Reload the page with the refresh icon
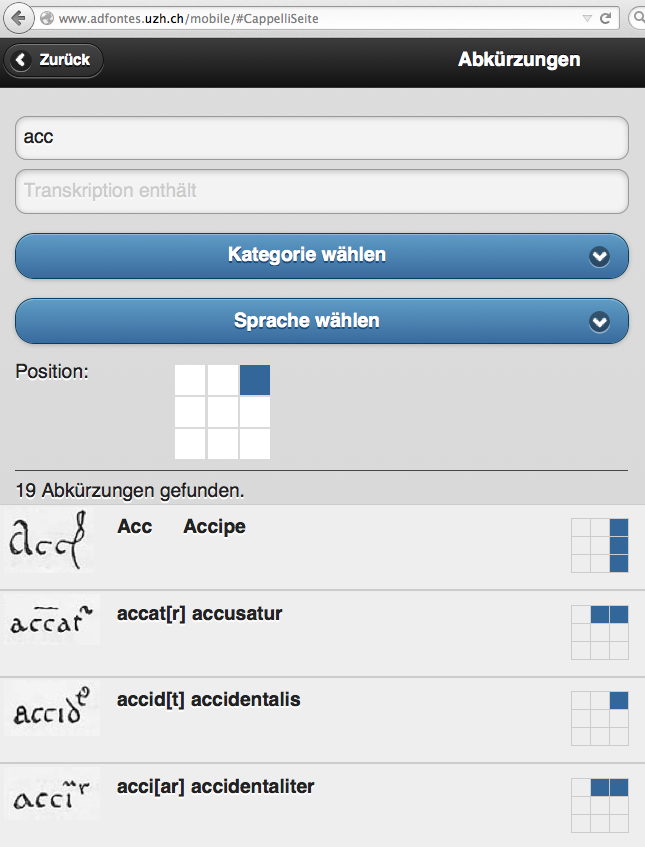Viewport: 645px width, 847px height. click(x=605, y=18)
